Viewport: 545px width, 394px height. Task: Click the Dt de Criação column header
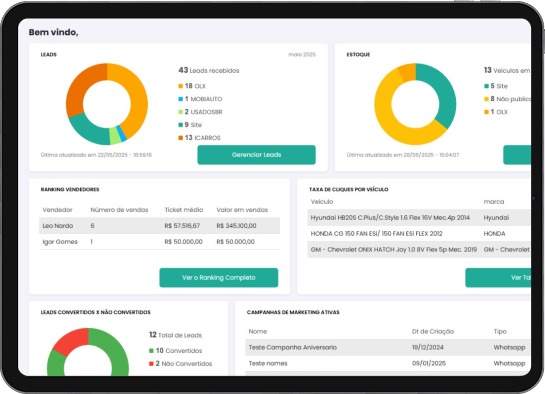(433, 331)
